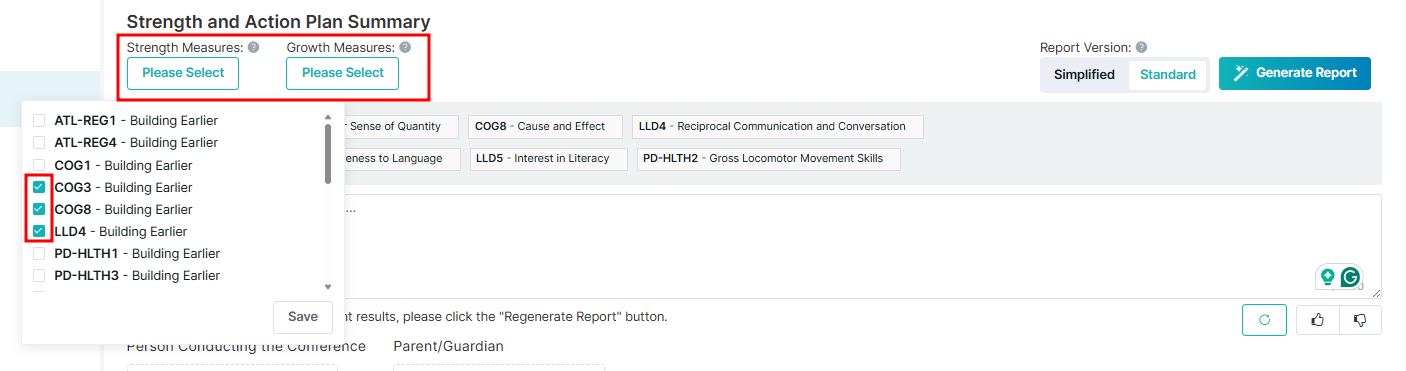This screenshot has width=1406, height=371.
Task: Click the regenerate report refresh icon
Action: coord(1264,320)
